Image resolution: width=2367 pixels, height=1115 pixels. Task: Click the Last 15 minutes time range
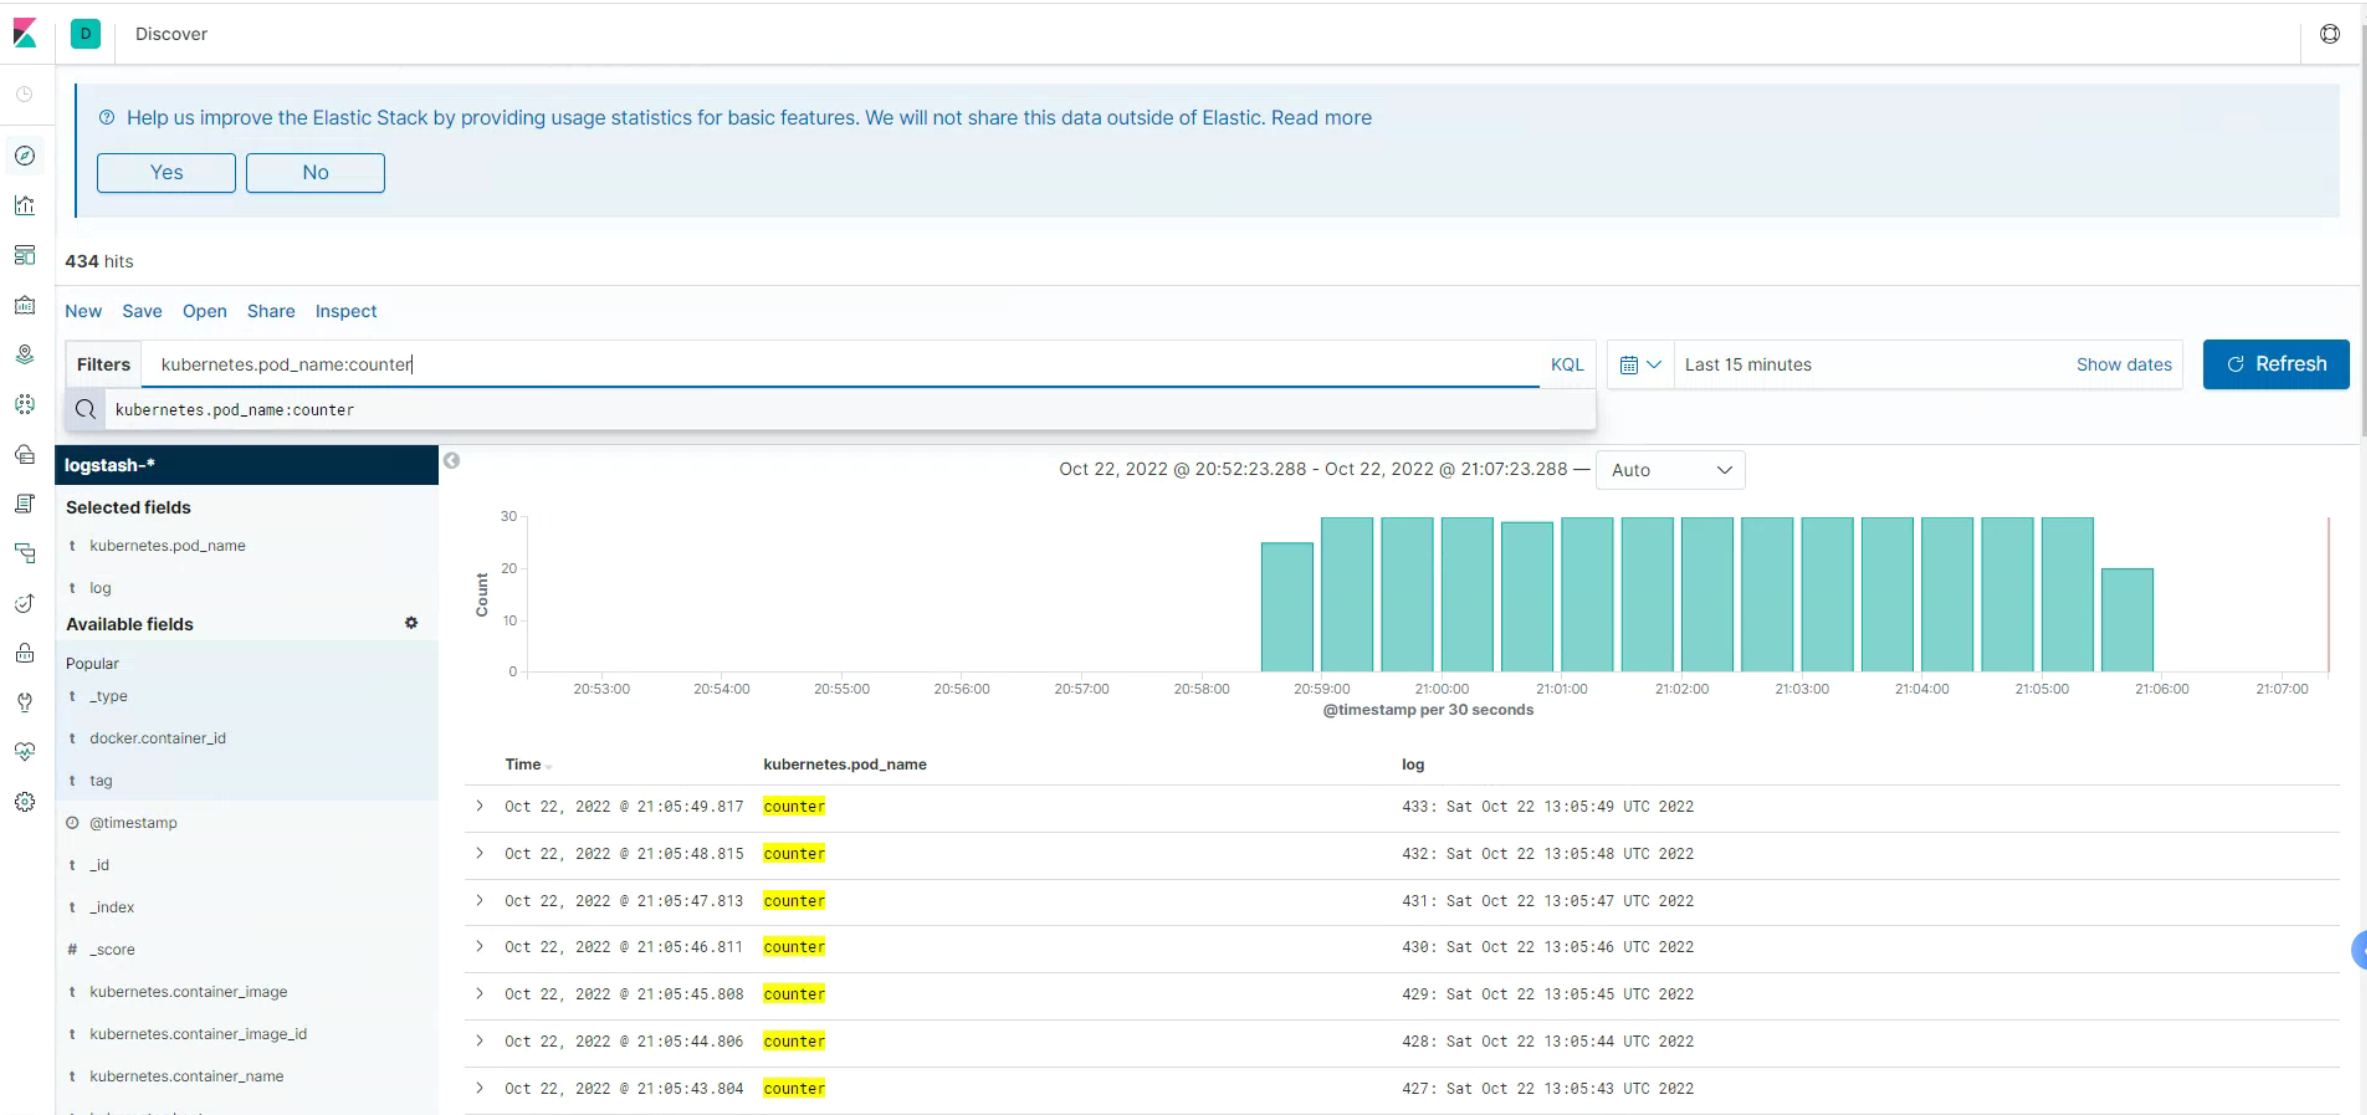point(1748,365)
